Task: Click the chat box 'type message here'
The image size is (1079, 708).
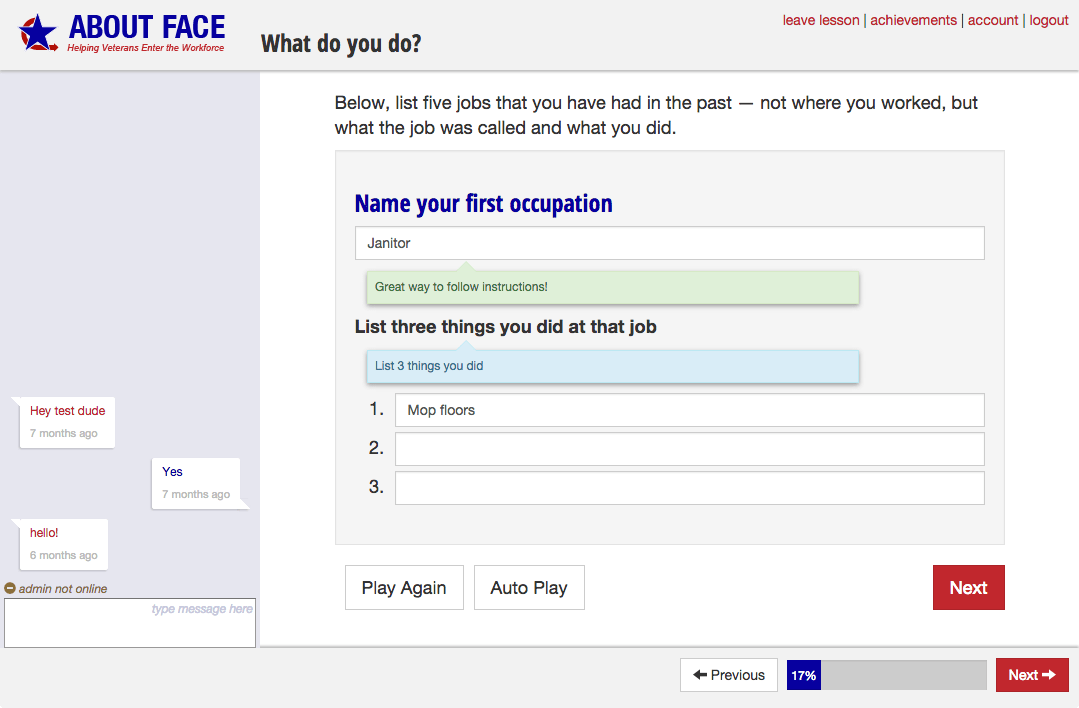Action: click(x=130, y=623)
